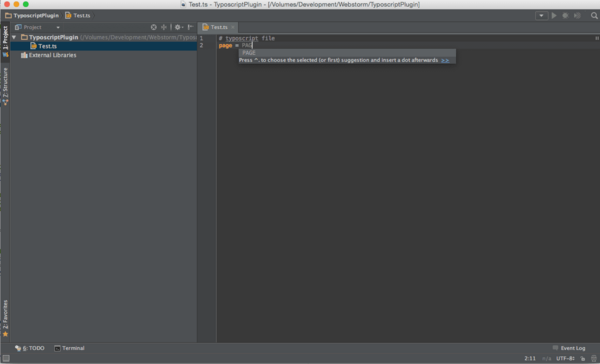
Task: Click the 2:11 line column indicator
Action: click(530, 359)
